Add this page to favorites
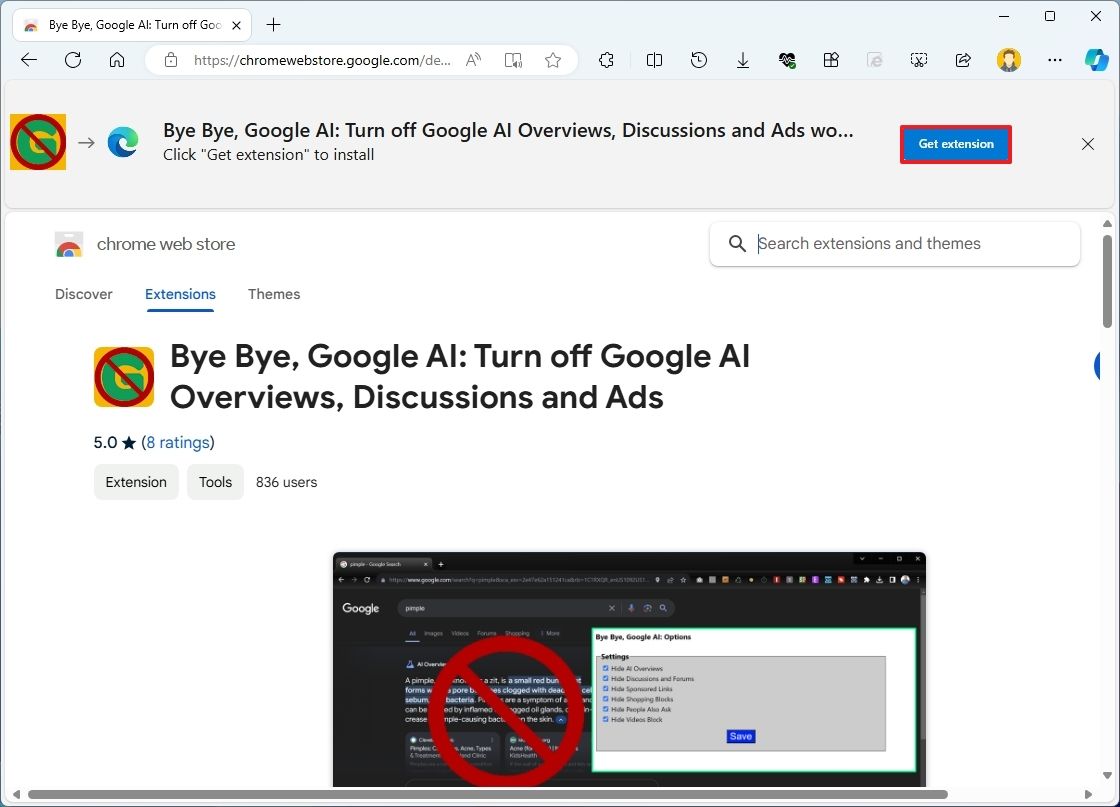This screenshot has height=807, width=1120. tap(553, 60)
